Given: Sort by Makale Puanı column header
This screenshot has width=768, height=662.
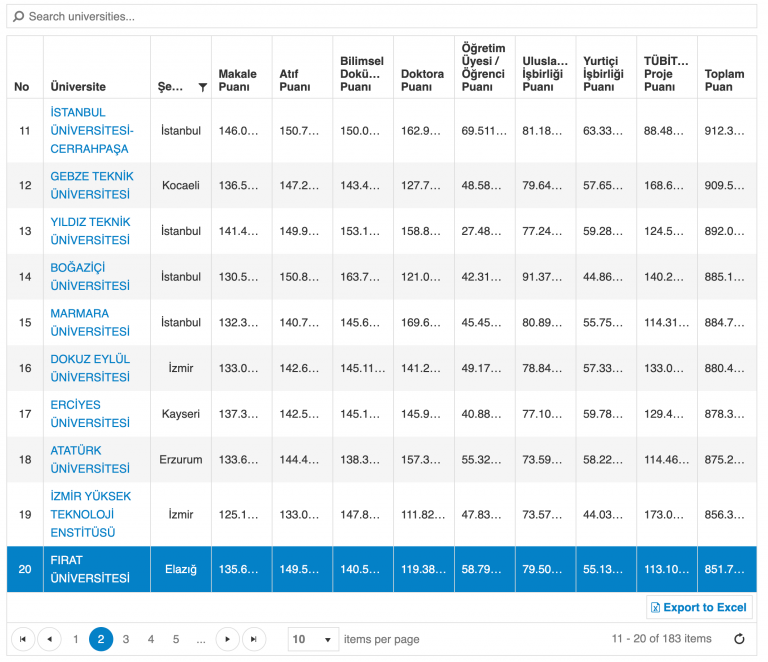Looking at the screenshot, I should 242,67.
